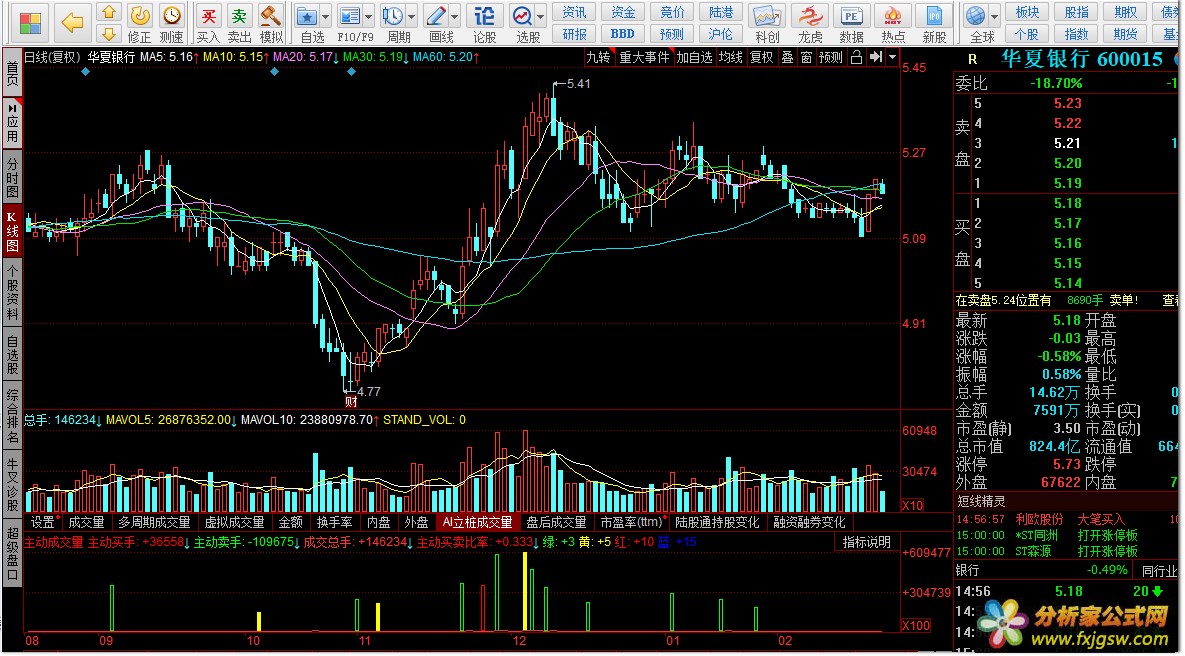Expand the 自选 dropdown arrow
This screenshot has width=1185, height=656.
pos(326,16)
